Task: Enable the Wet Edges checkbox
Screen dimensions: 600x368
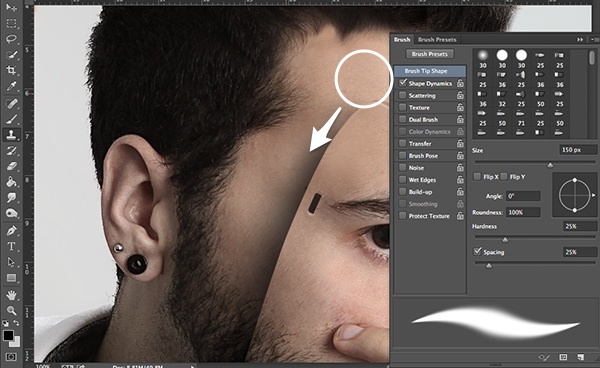Action: click(x=403, y=179)
